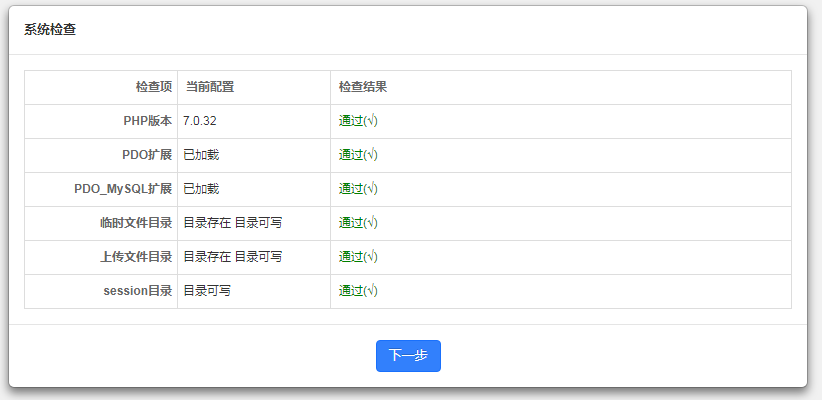
Task: Click the 下一步 button
Action: click(x=408, y=355)
